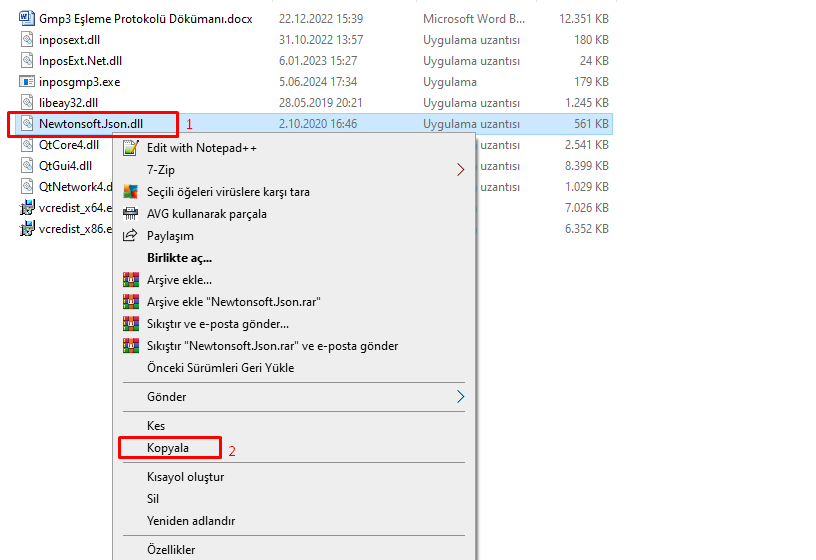Screen dimensions: 816x560
Task: Open Özellikler properties entry
Action: coord(171,550)
